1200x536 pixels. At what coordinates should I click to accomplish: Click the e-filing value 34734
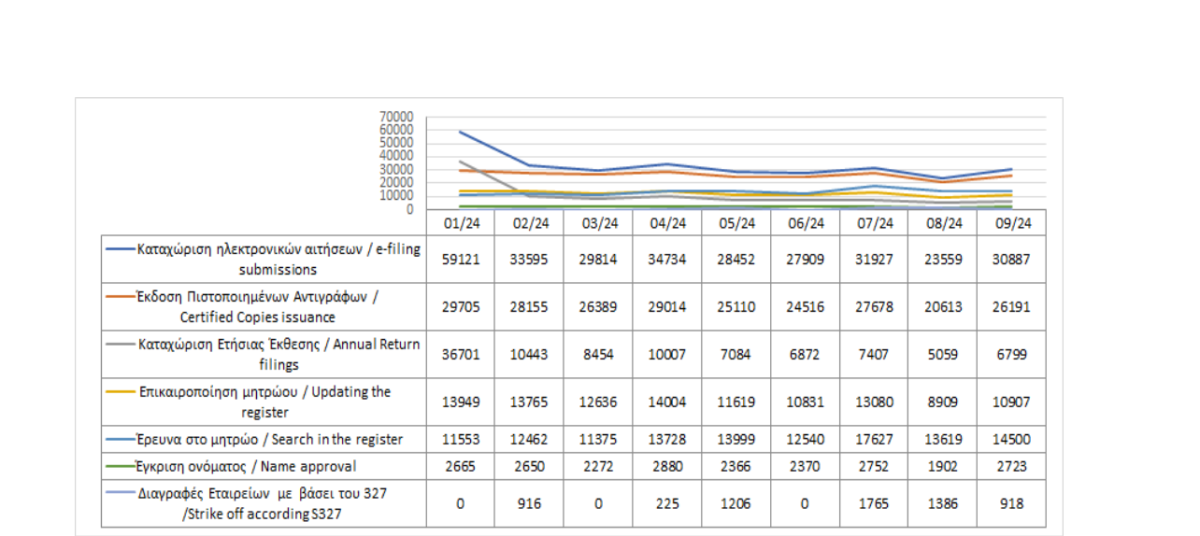point(667,260)
